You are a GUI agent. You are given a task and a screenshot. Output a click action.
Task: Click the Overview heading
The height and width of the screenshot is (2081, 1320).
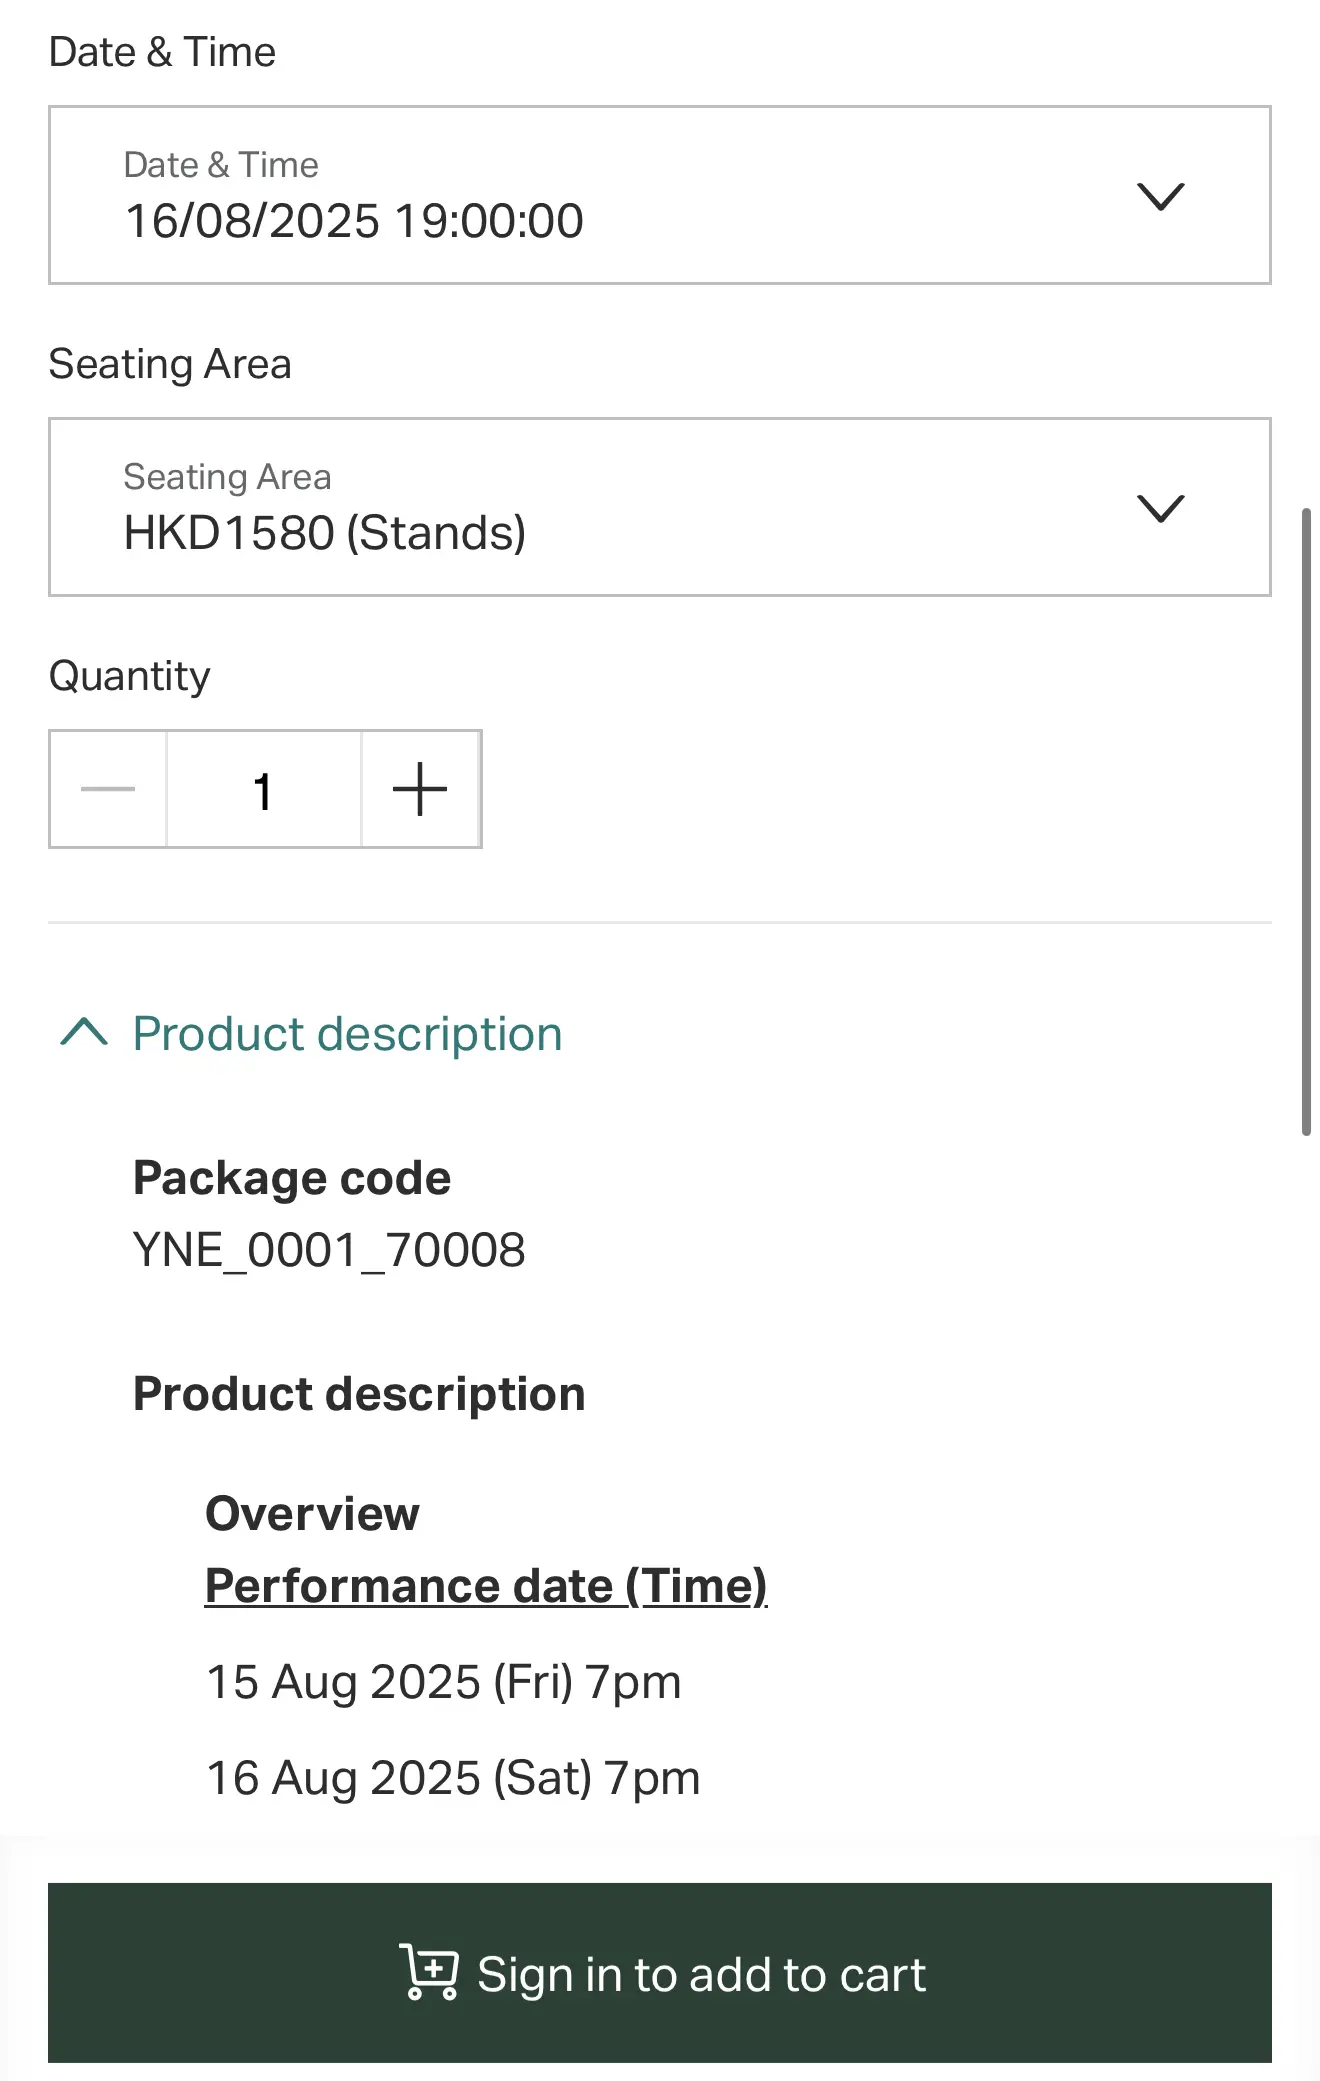[x=312, y=1514]
